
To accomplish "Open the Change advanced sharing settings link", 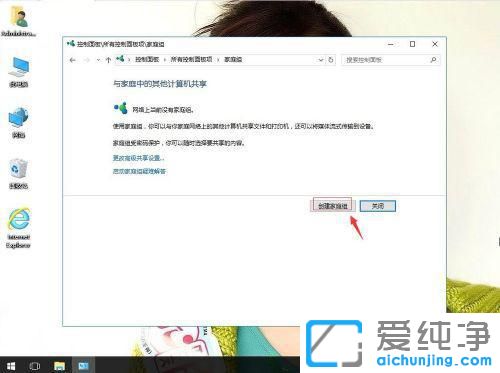I will pyautogui.click(x=138, y=158).
